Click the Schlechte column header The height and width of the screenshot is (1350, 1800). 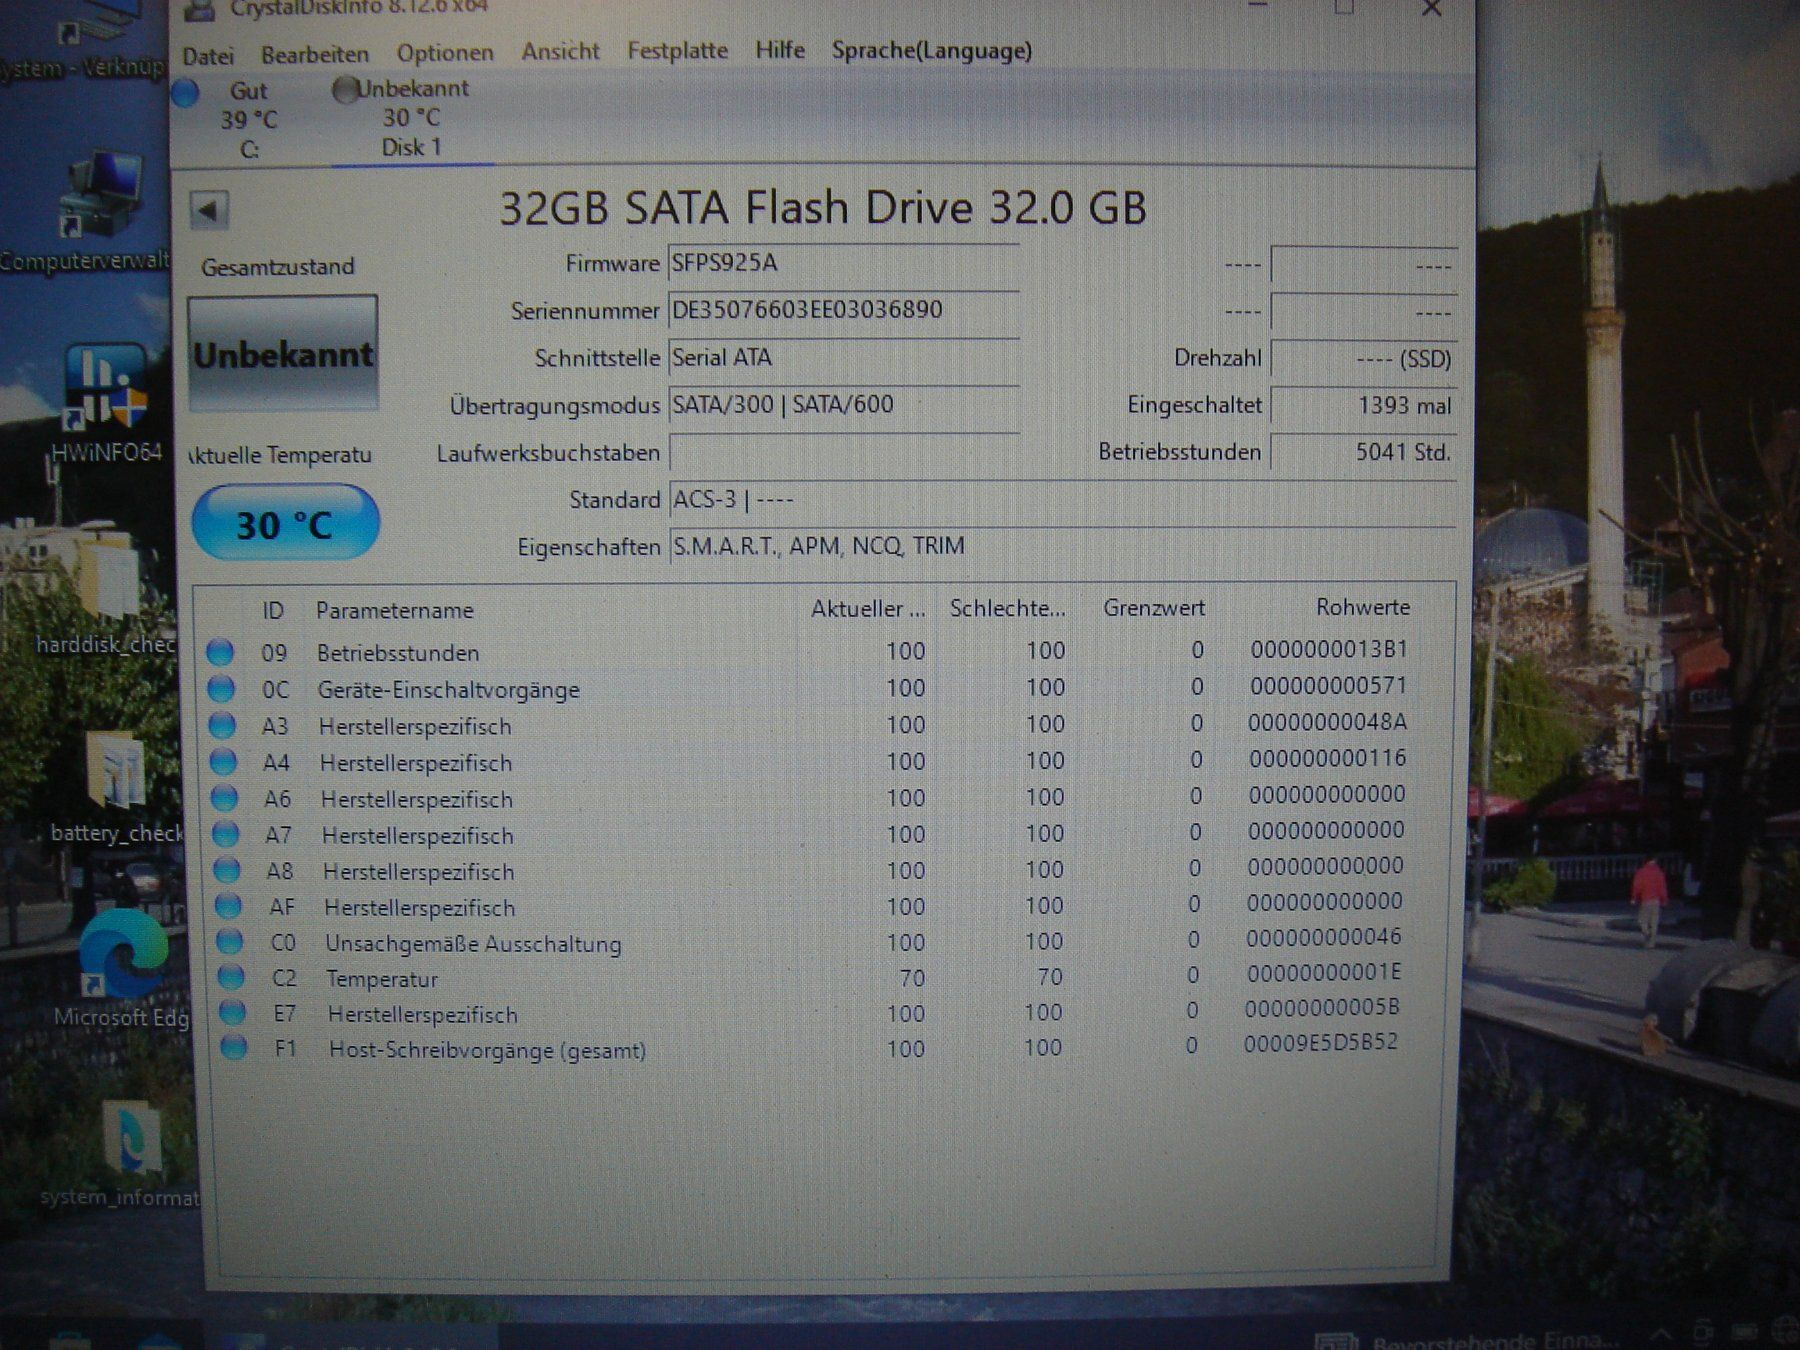1006,608
